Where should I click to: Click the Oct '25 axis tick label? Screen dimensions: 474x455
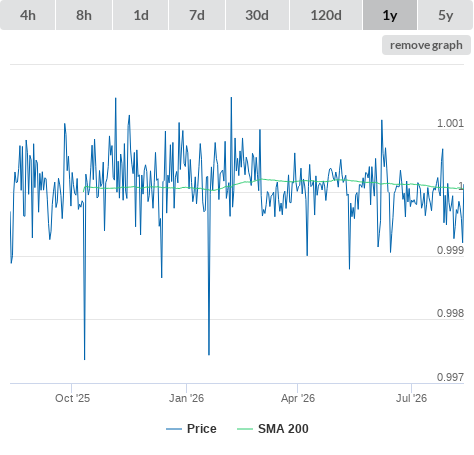(x=72, y=398)
